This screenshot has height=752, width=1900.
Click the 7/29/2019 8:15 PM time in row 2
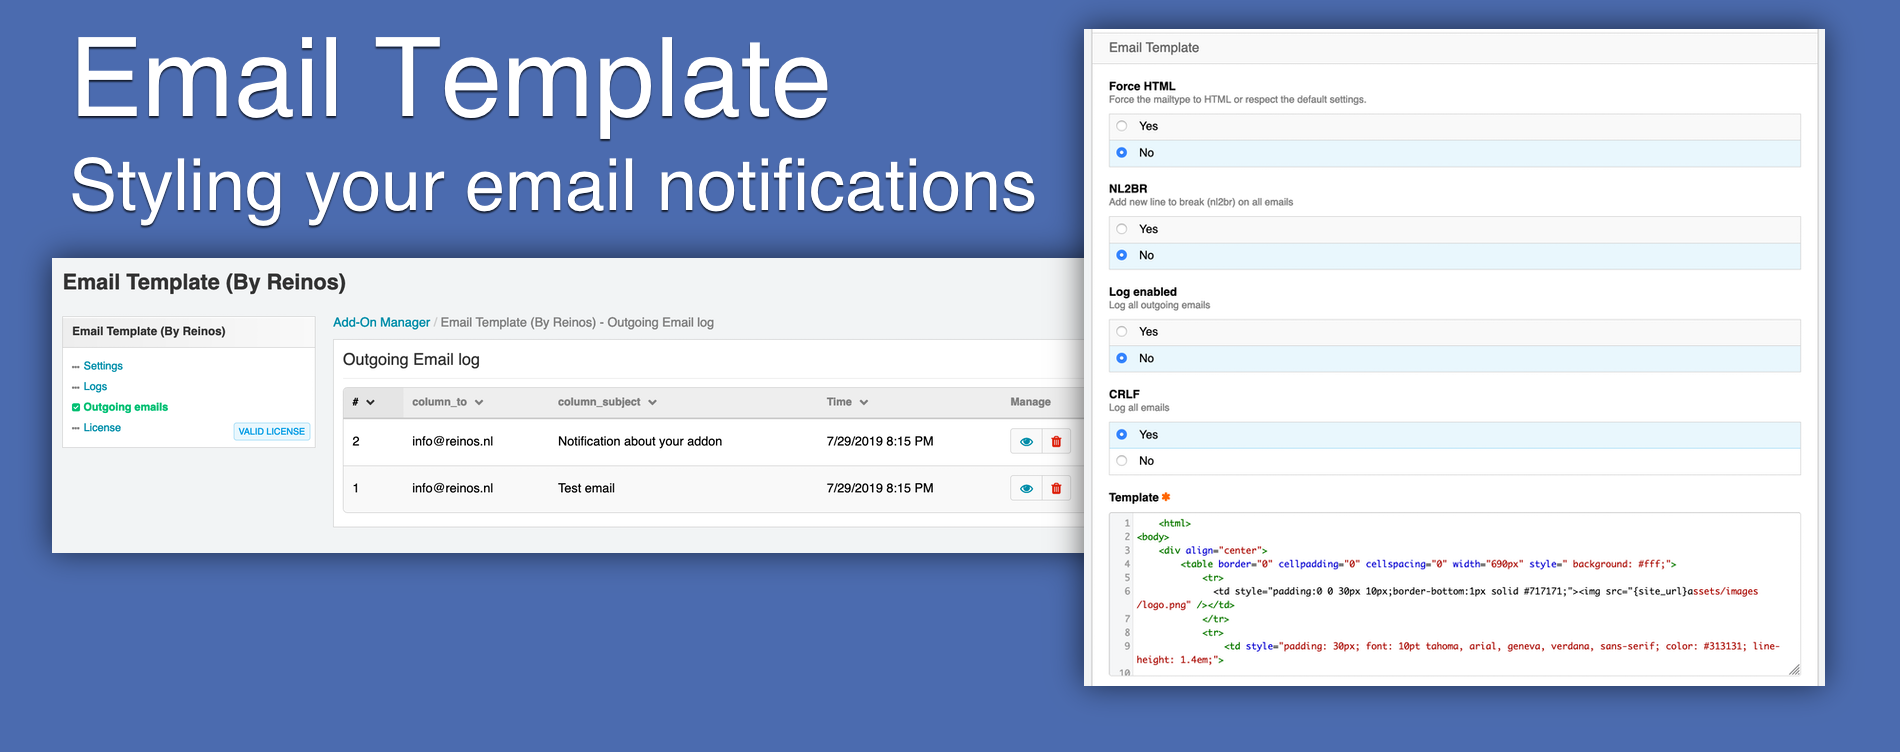tap(880, 441)
